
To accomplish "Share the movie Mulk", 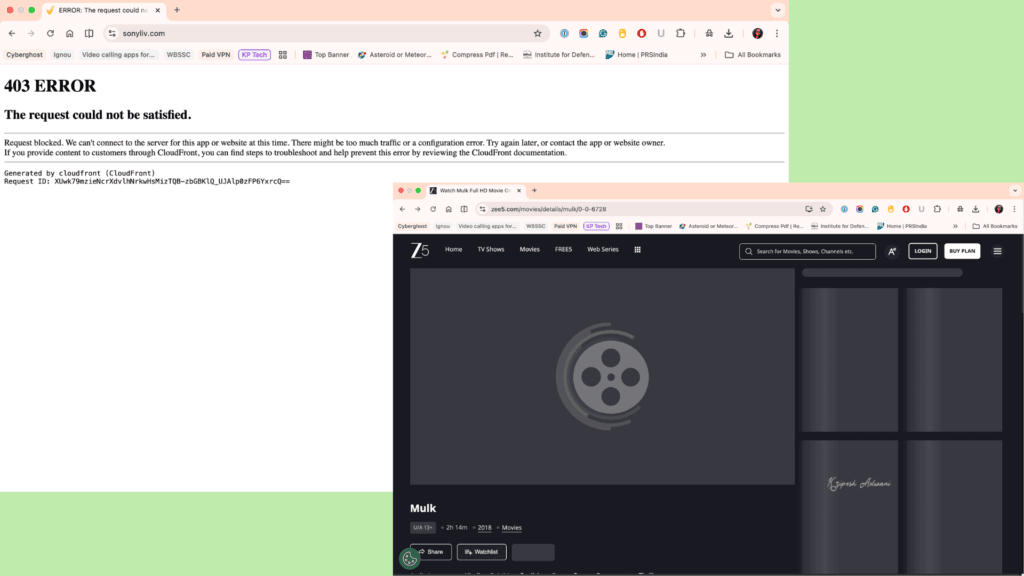I will tap(430, 552).
